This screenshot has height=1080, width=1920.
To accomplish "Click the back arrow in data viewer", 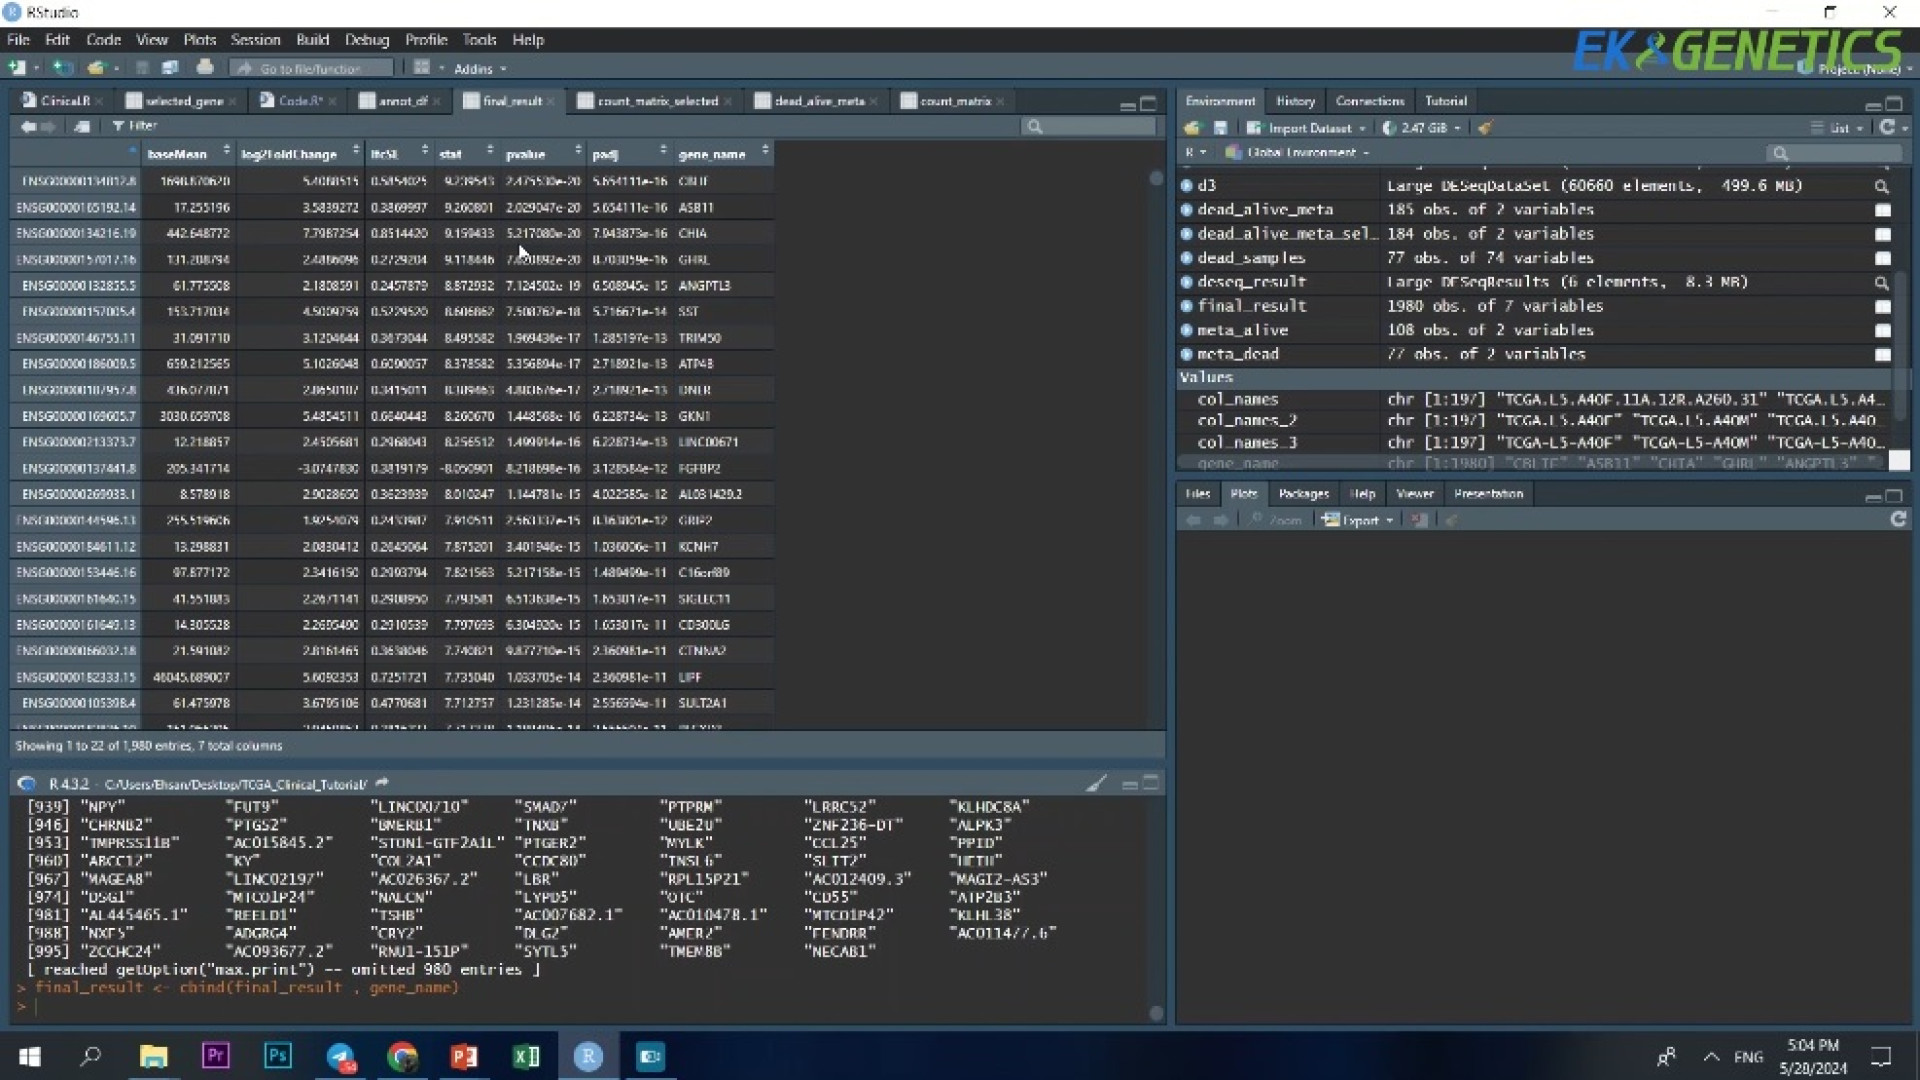I will pos(28,126).
